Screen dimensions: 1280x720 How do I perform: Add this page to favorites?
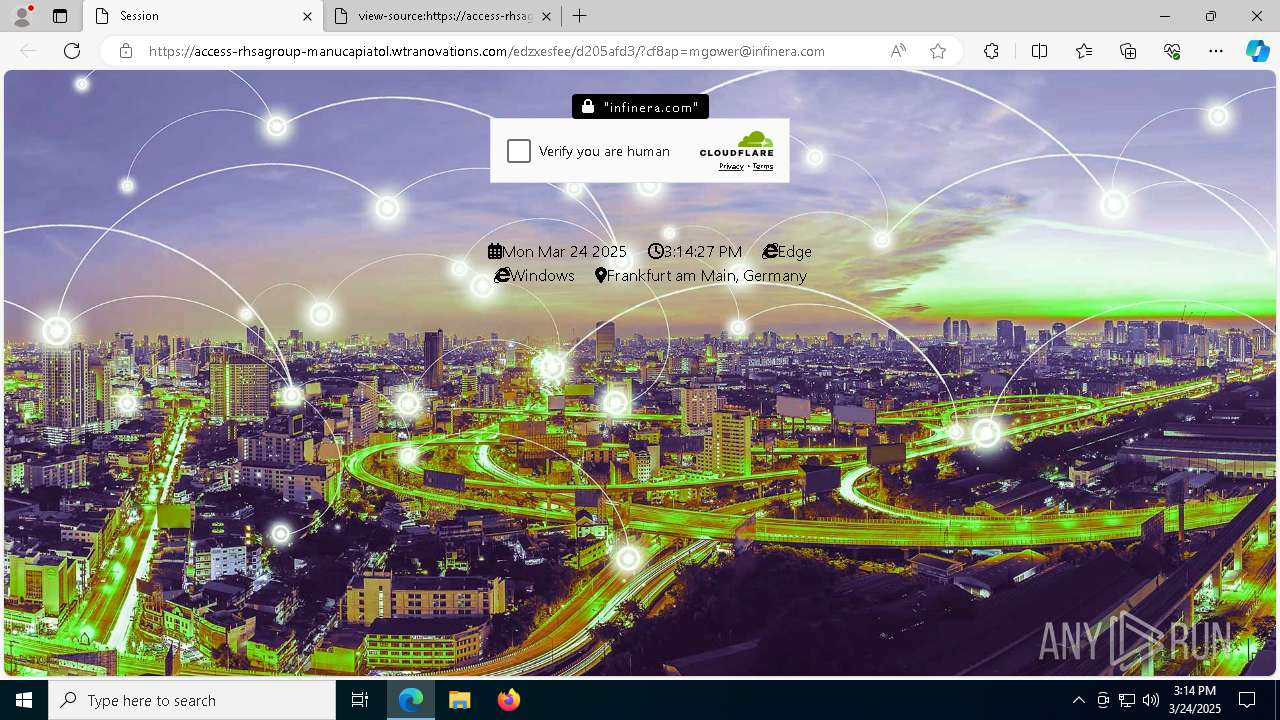pyautogui.click(x=938, y=51)
